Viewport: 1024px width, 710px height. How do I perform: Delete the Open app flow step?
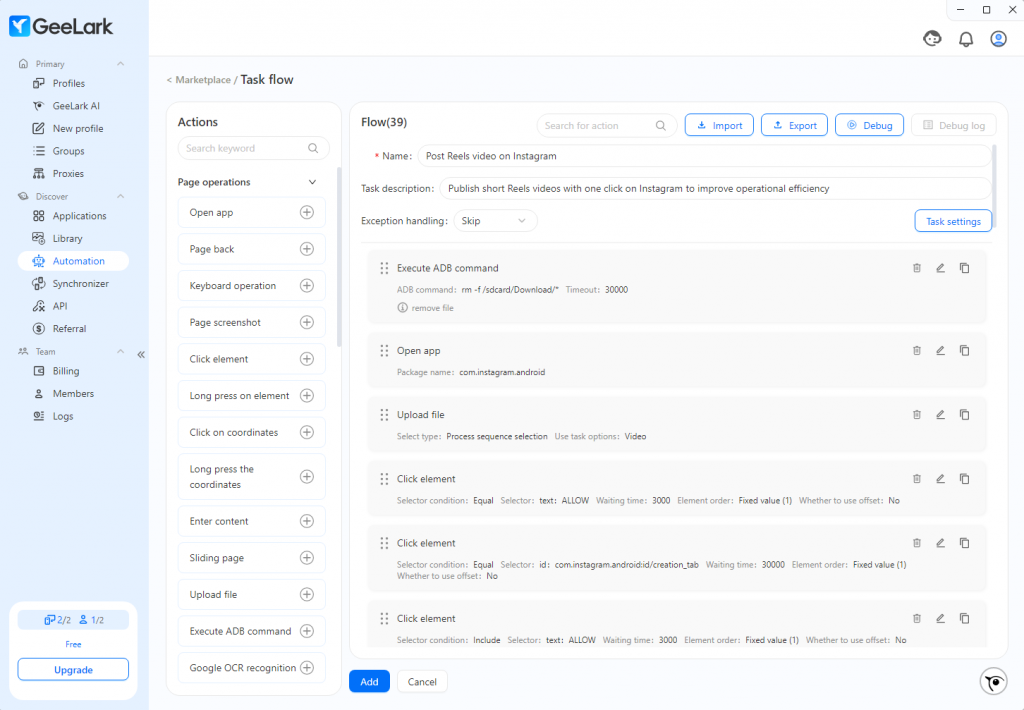click(x=917, y=350)
